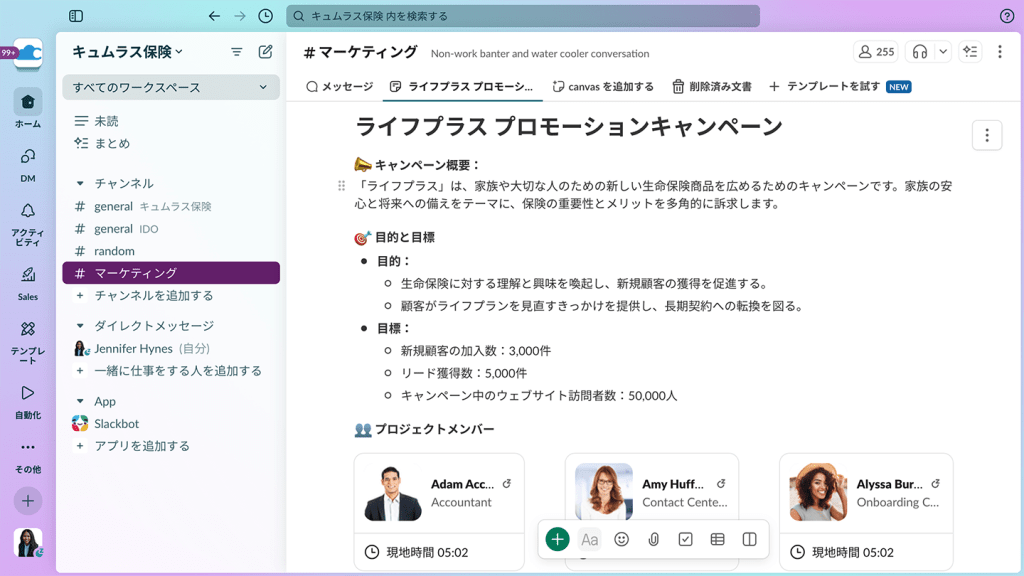Attach file with the paperclip icon
This screenshot has width=1024, height=576.
click(653, 539)
